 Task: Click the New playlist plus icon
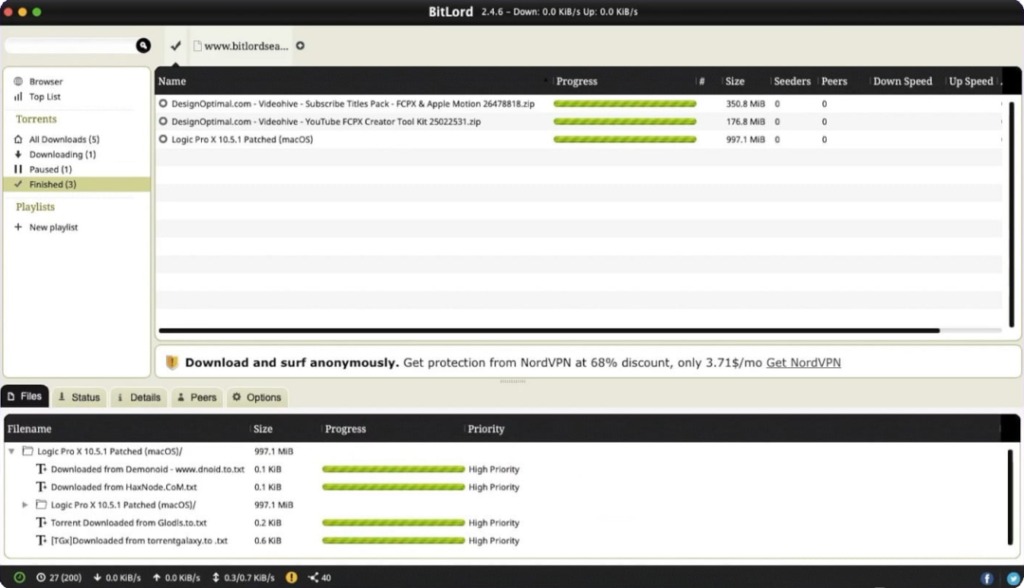click(x=18, y=227)
